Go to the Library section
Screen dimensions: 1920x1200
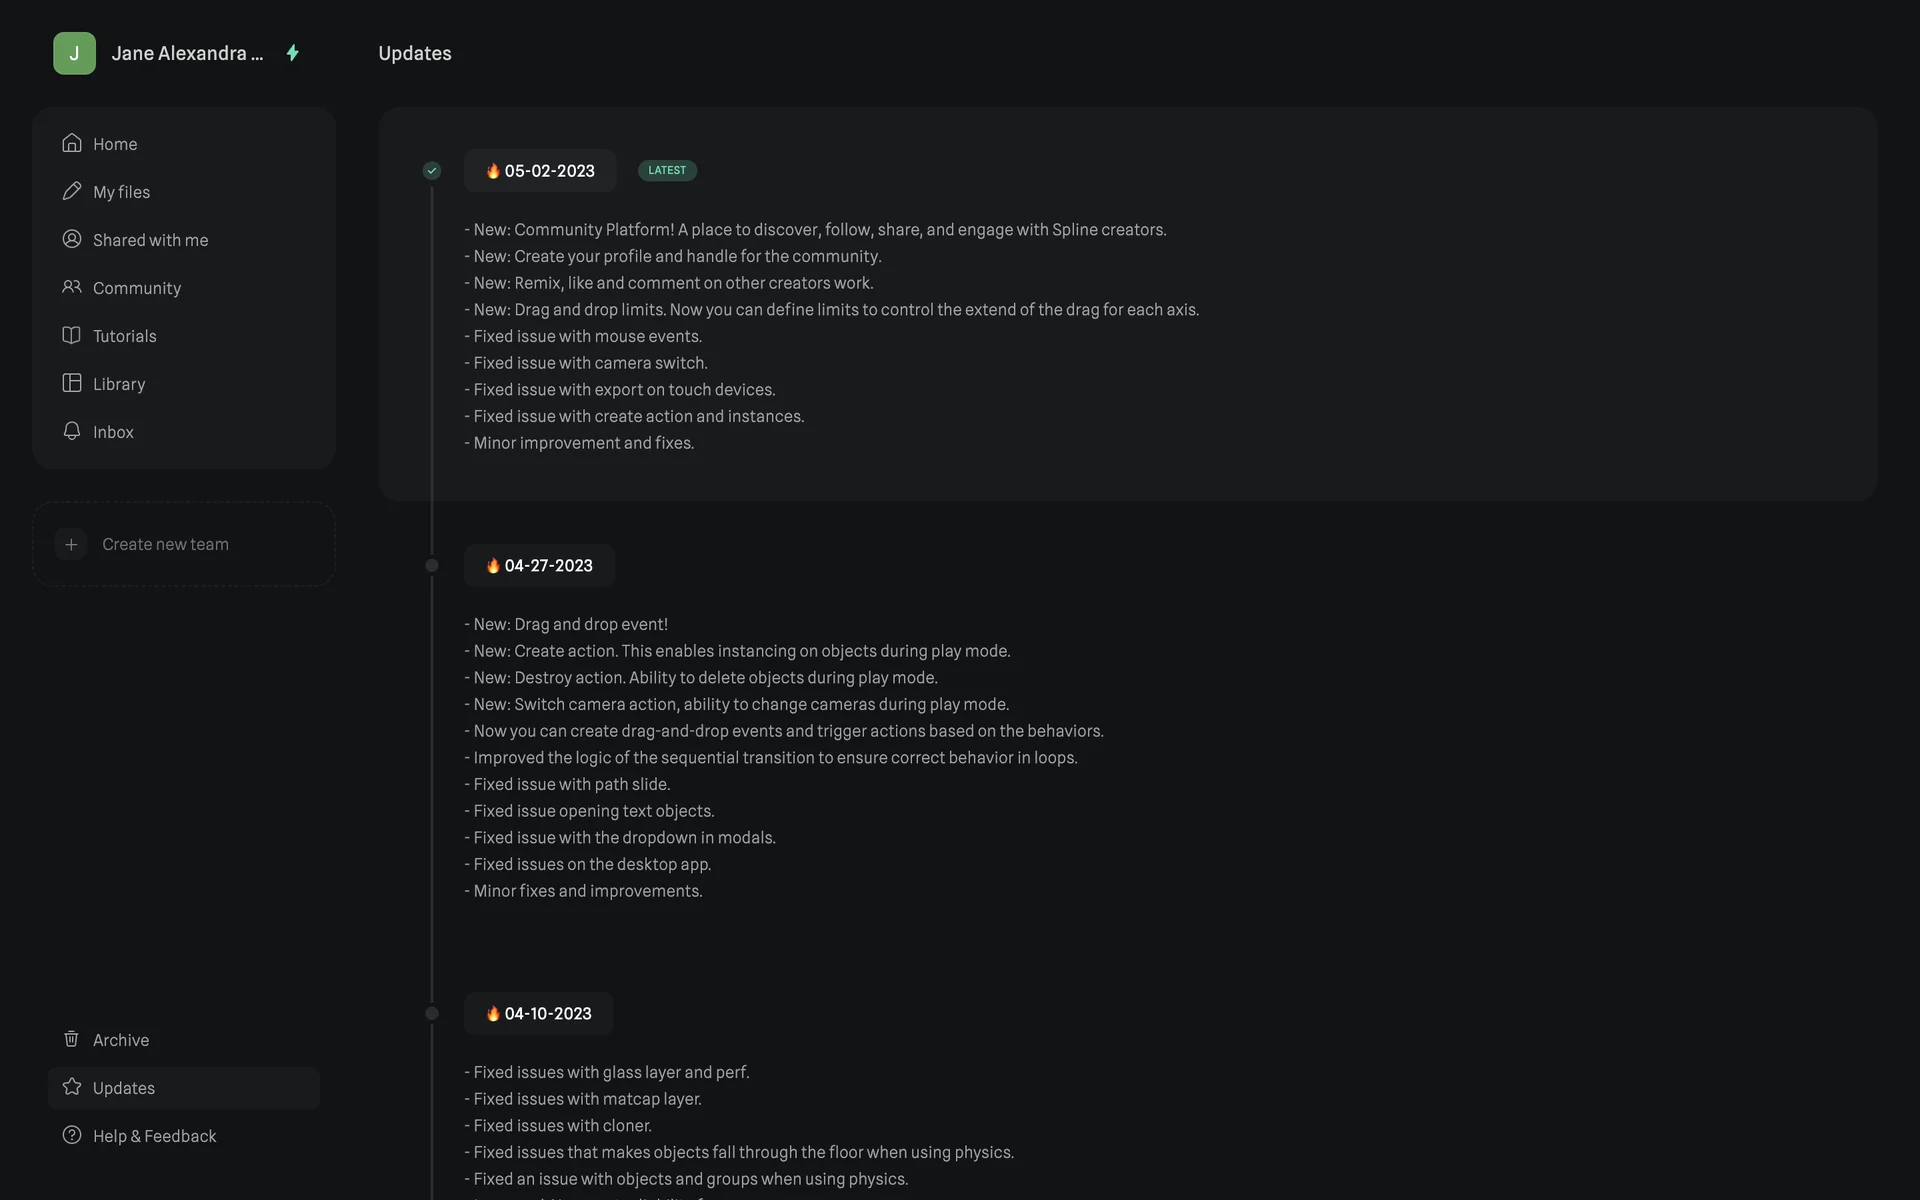tap(119, 384)
